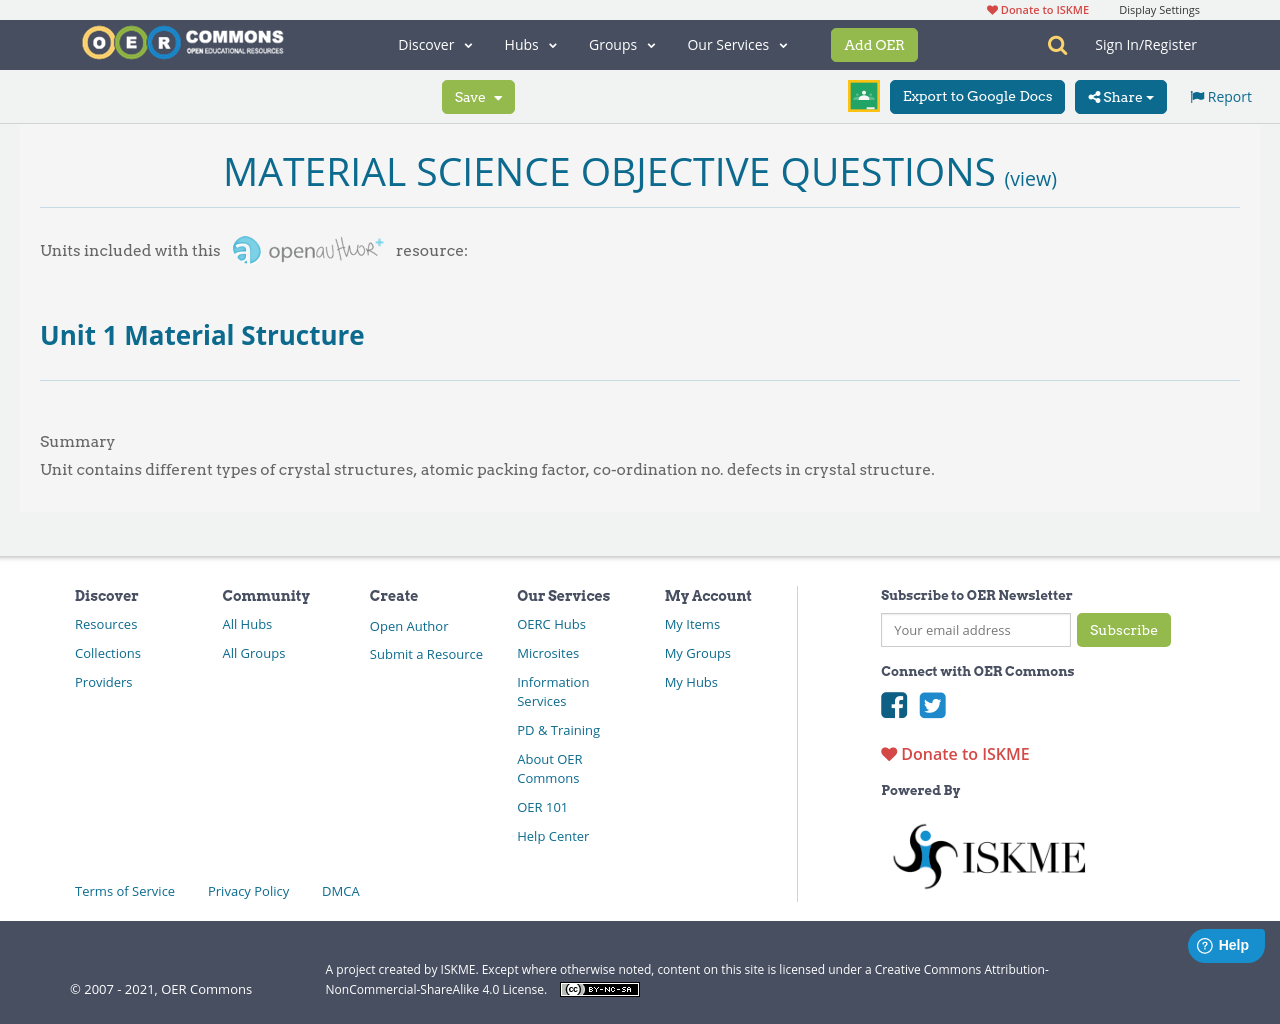Open OER Commons Facebook page
The image size is (1280, 1024).
893,705
